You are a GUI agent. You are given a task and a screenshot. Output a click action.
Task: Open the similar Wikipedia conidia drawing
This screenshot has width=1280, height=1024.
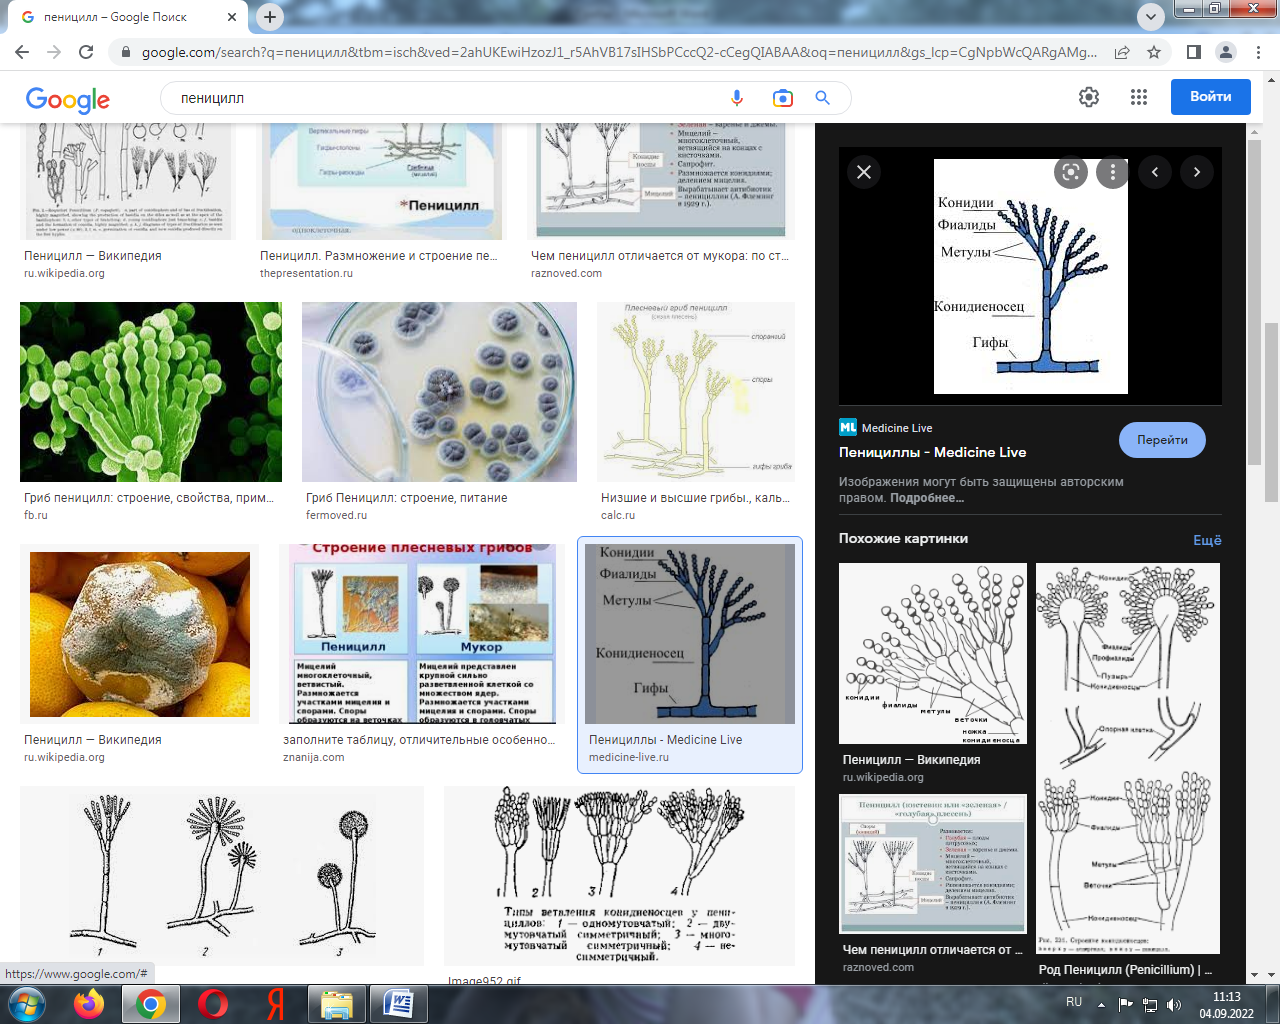[933, 654]
